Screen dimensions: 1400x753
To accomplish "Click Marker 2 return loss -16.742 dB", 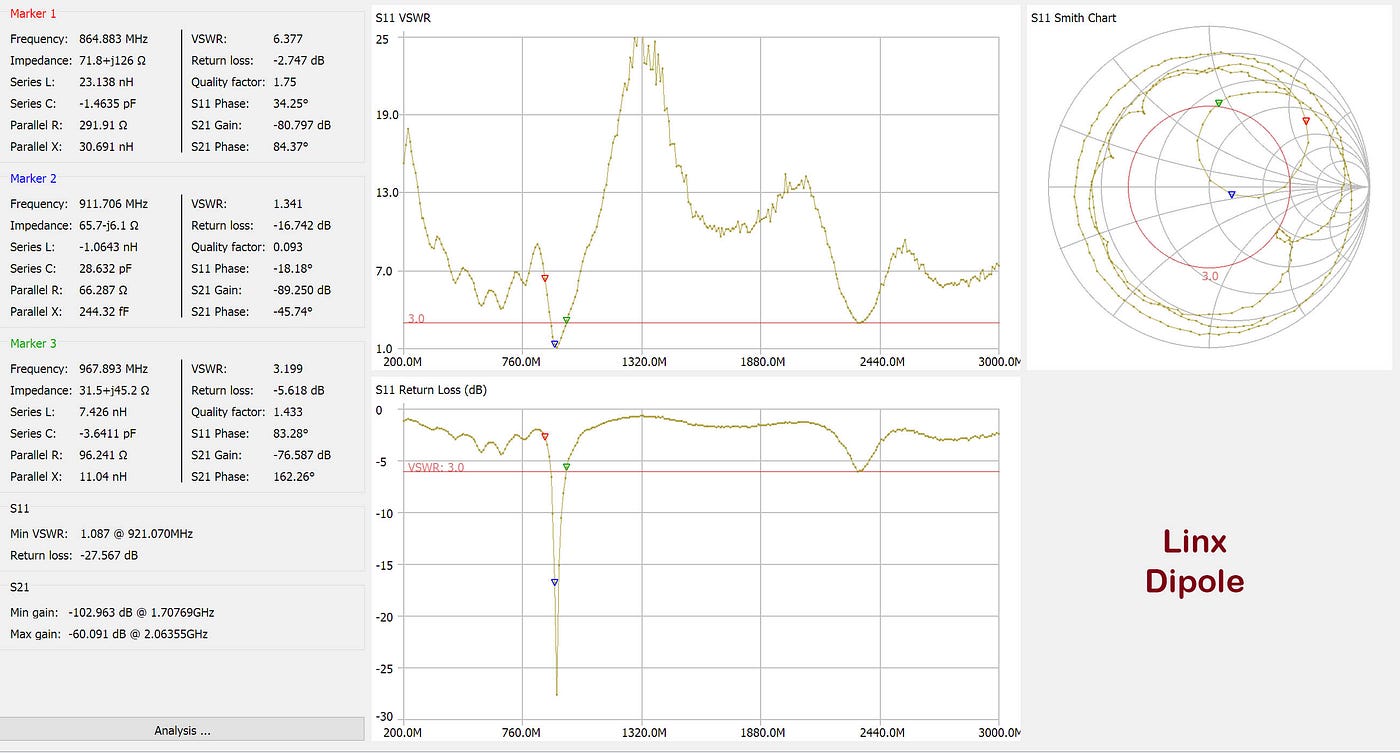I will coord(302,225).
